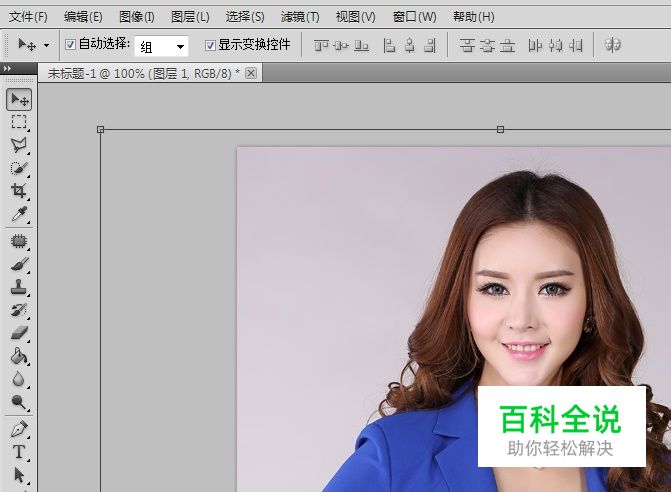Select the Spot Healing Brush tool
Screen dimensions: 671x492
(x=19, y=241)
